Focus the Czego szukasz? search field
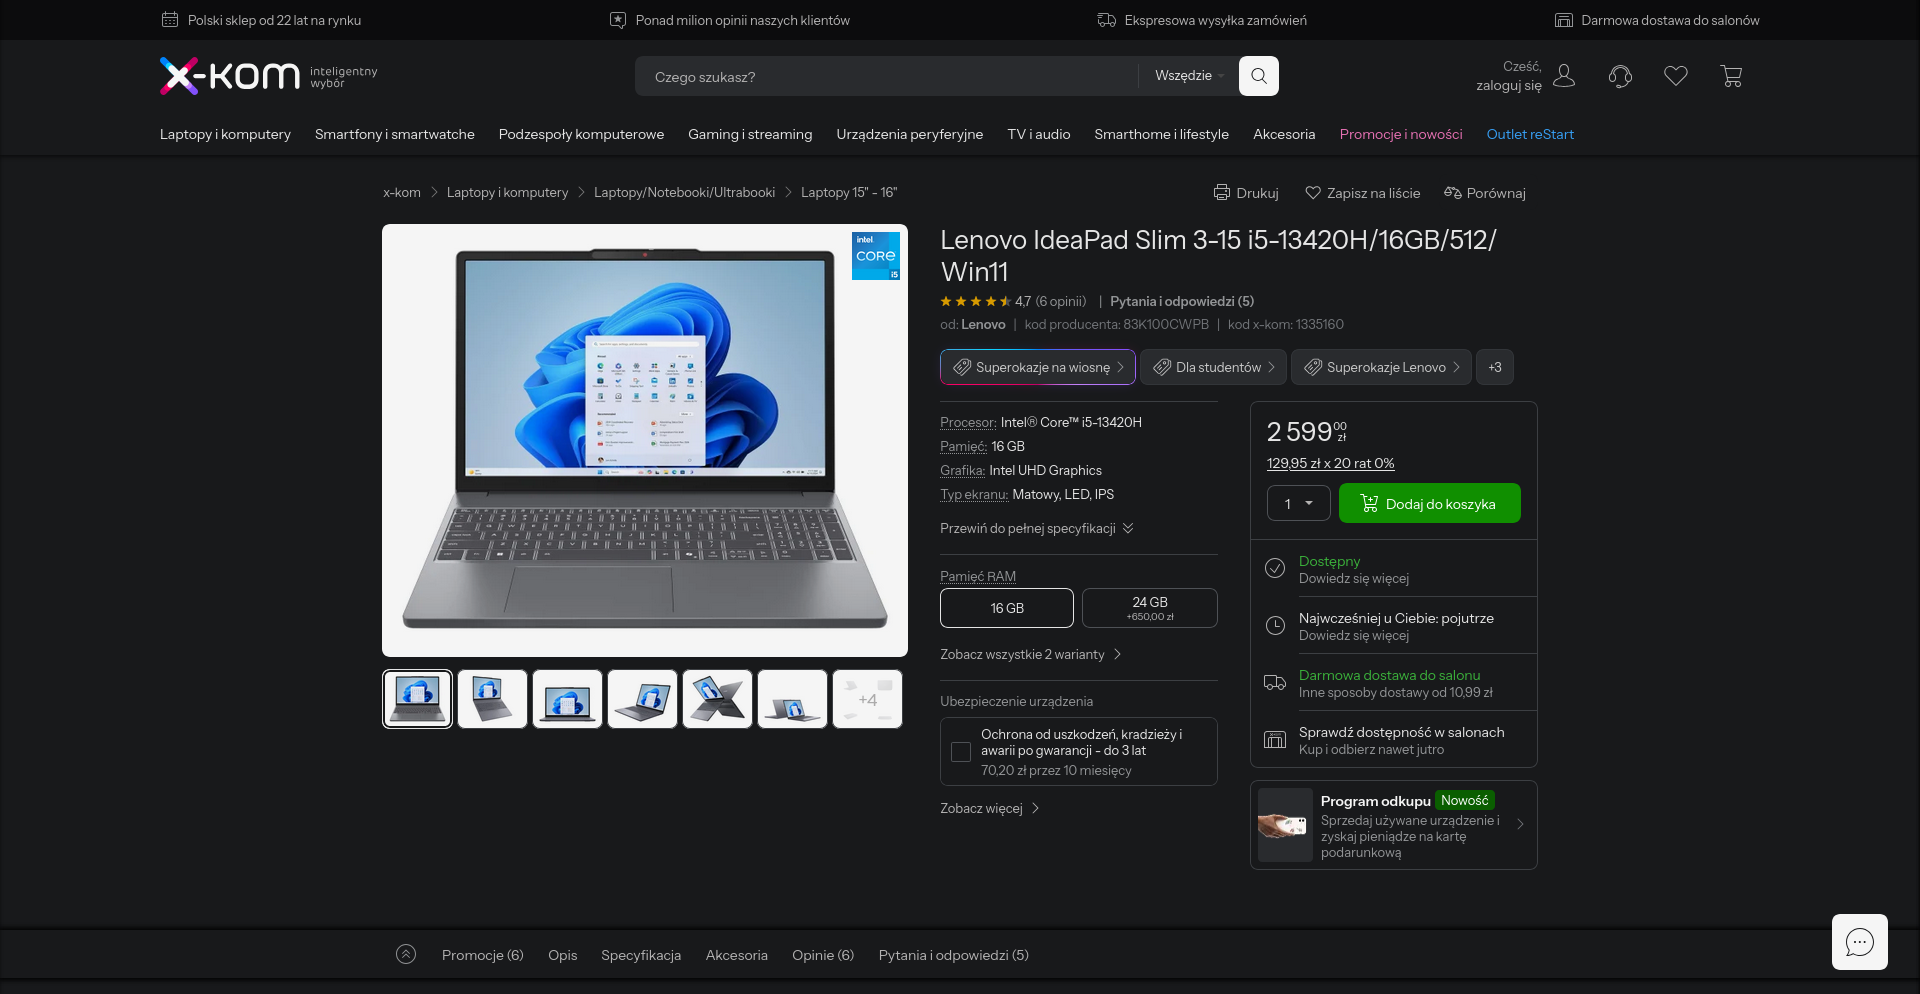This screenshot has height=994, width=1920. 886,76
